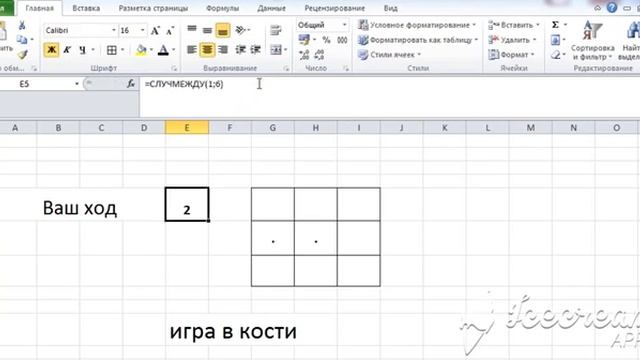Open the Calibri font name dropdown
This screenshot has height=360, width=640.
[x=114, y=30]
